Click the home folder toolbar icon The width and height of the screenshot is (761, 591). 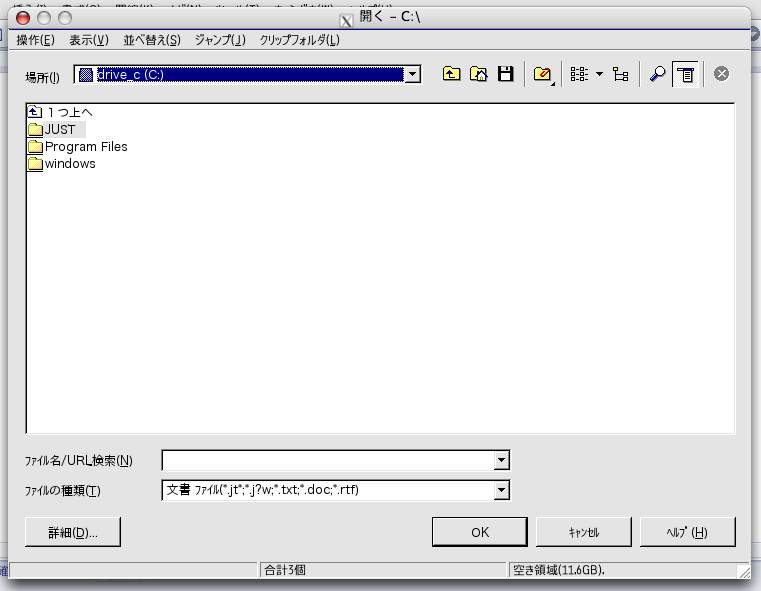[x=478, y=74]
